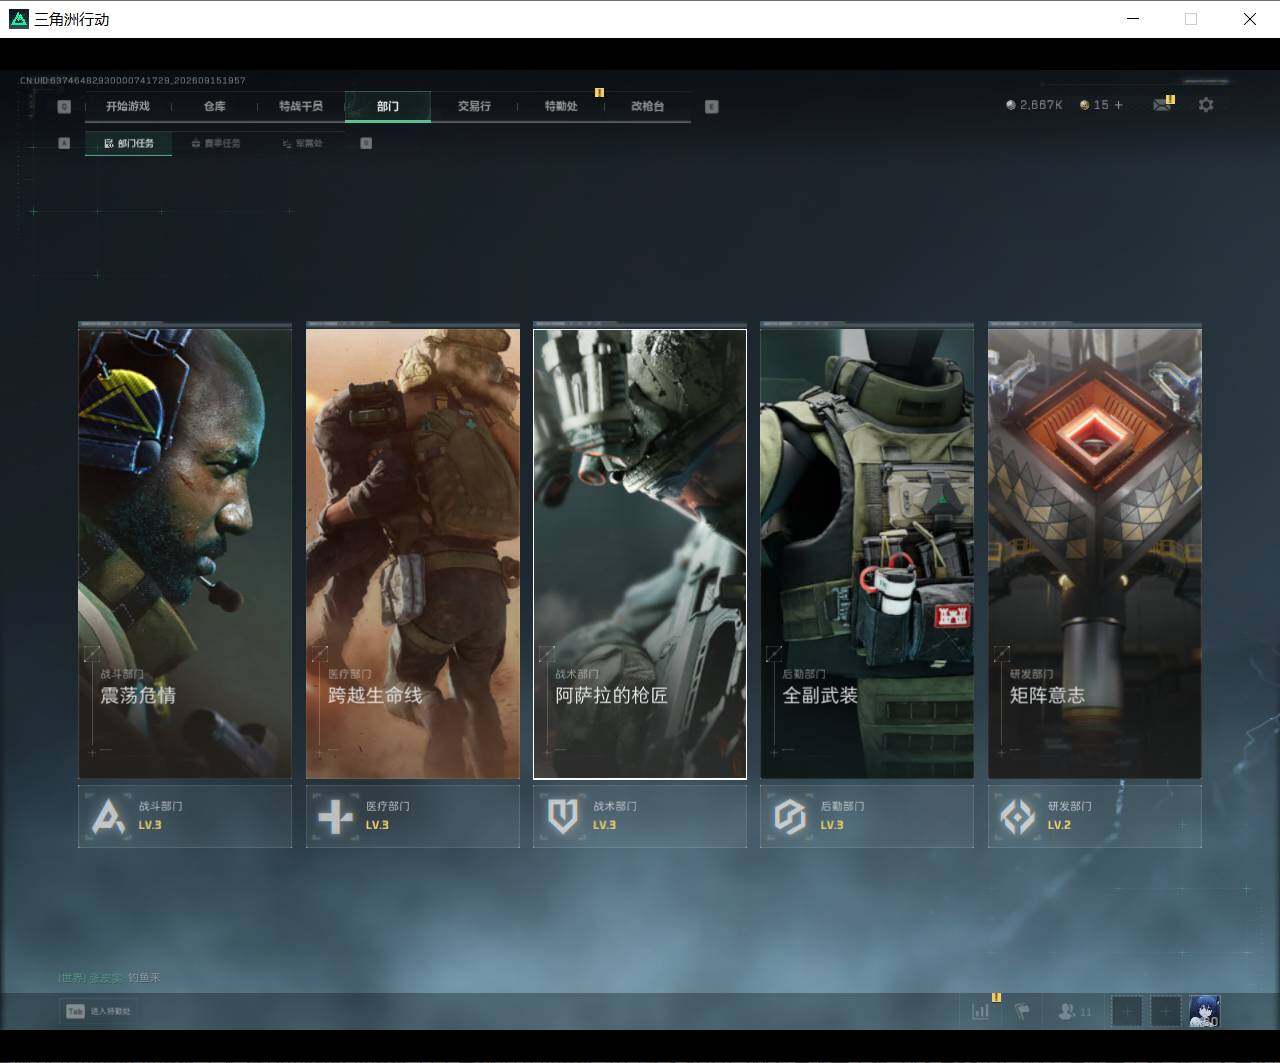Open the 震荡危情 combat department card
The height and width of the screenshot is (1063, 1280).
click(185, 553)
